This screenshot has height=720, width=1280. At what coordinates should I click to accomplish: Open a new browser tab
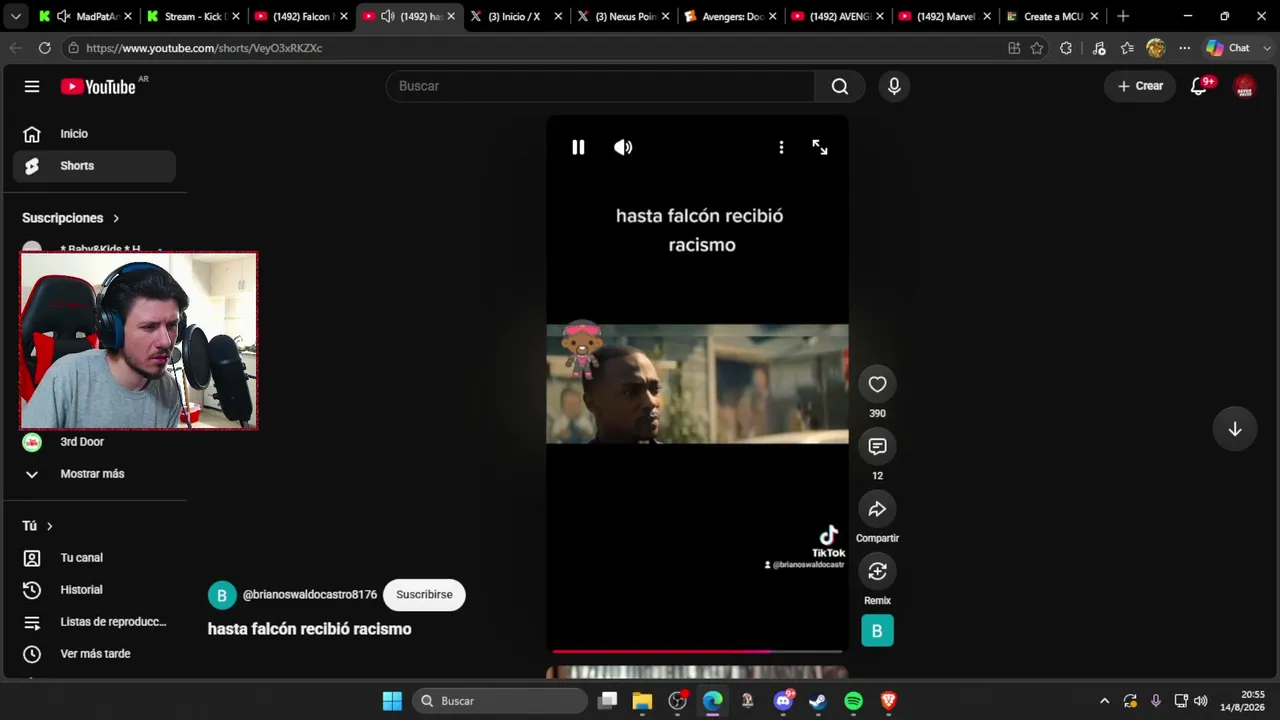tap(1123, 16)
